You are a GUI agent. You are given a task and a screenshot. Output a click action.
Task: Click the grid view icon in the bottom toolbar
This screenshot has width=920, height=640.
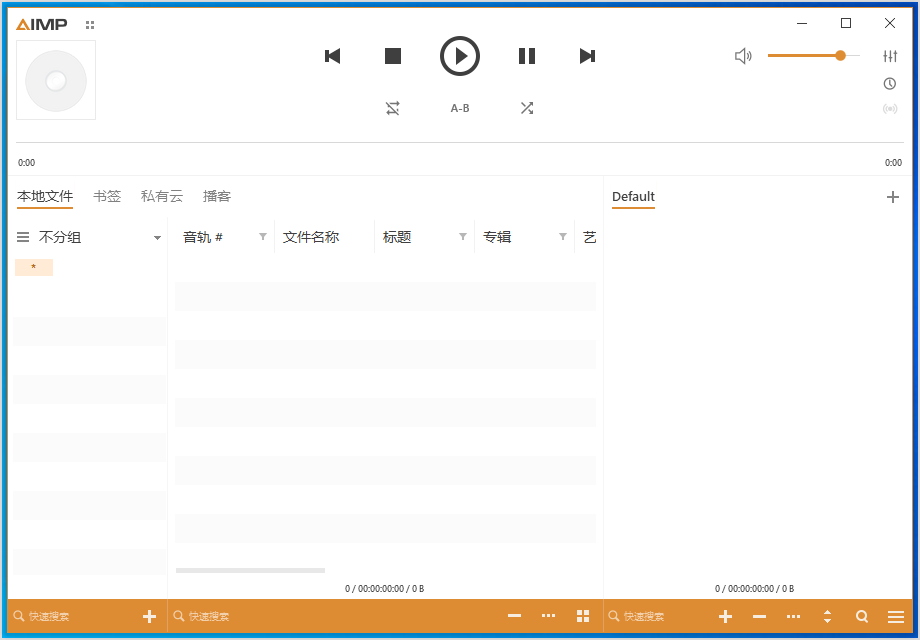click(x=582, y=616)
